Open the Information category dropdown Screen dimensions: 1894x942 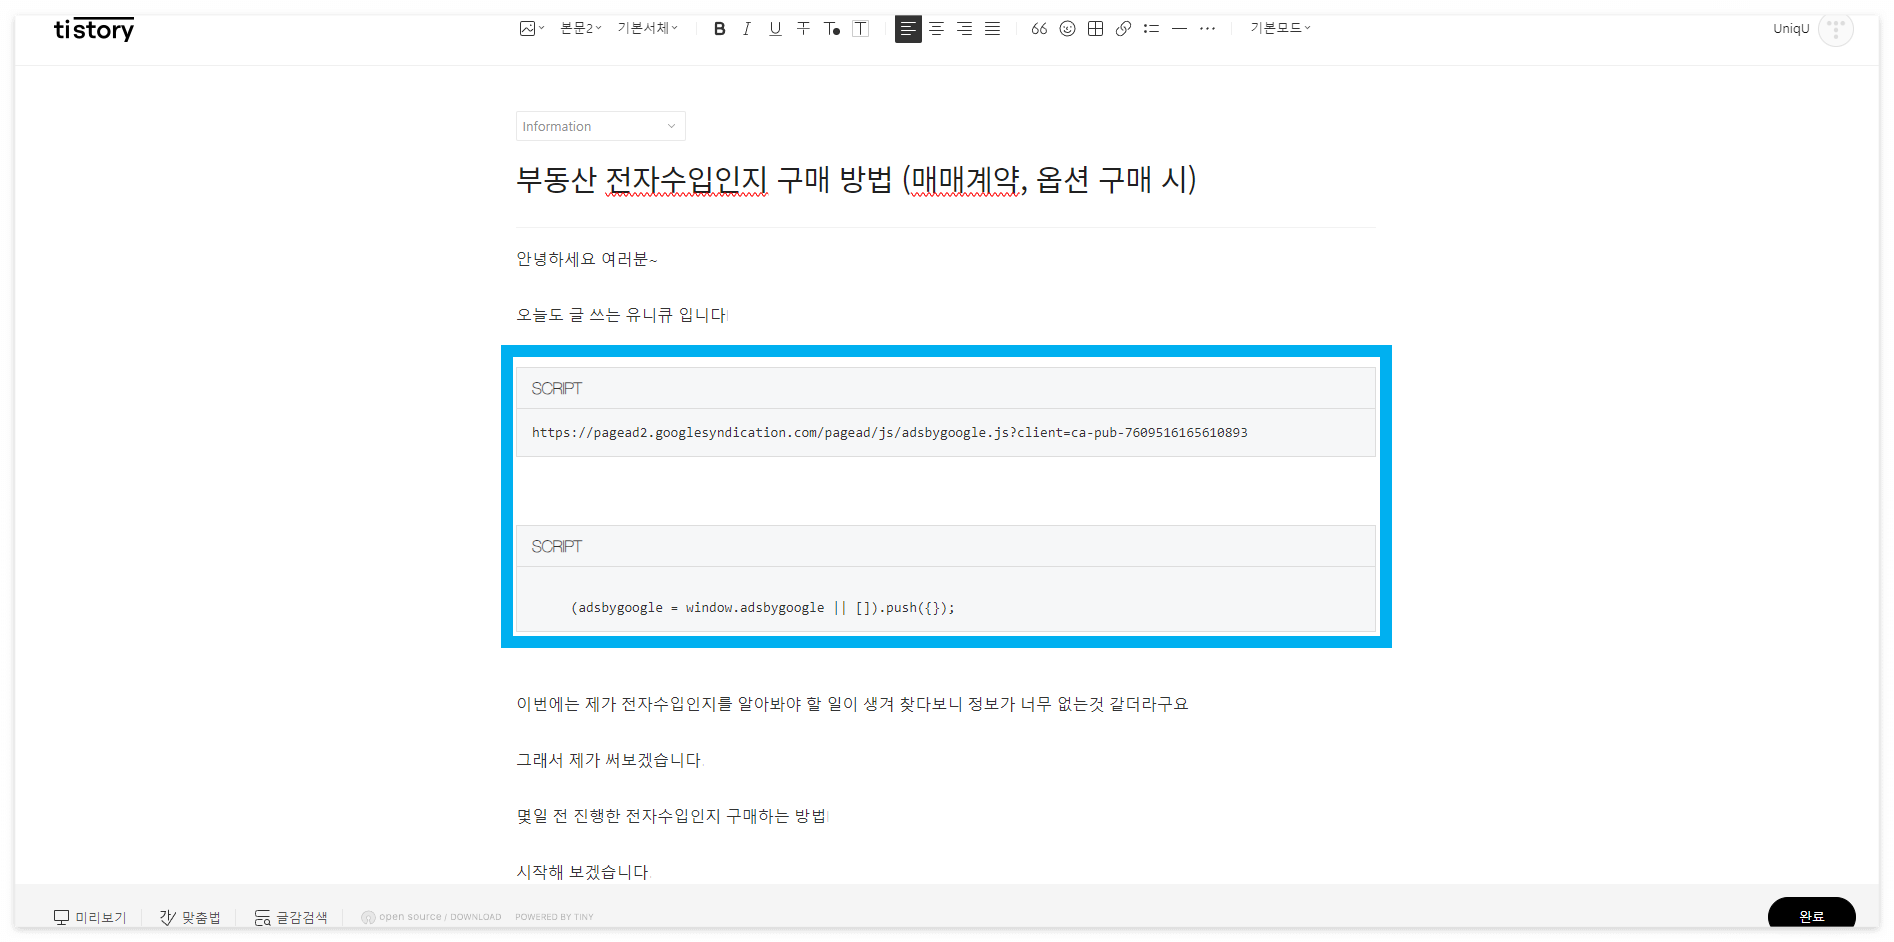(600, 126)
